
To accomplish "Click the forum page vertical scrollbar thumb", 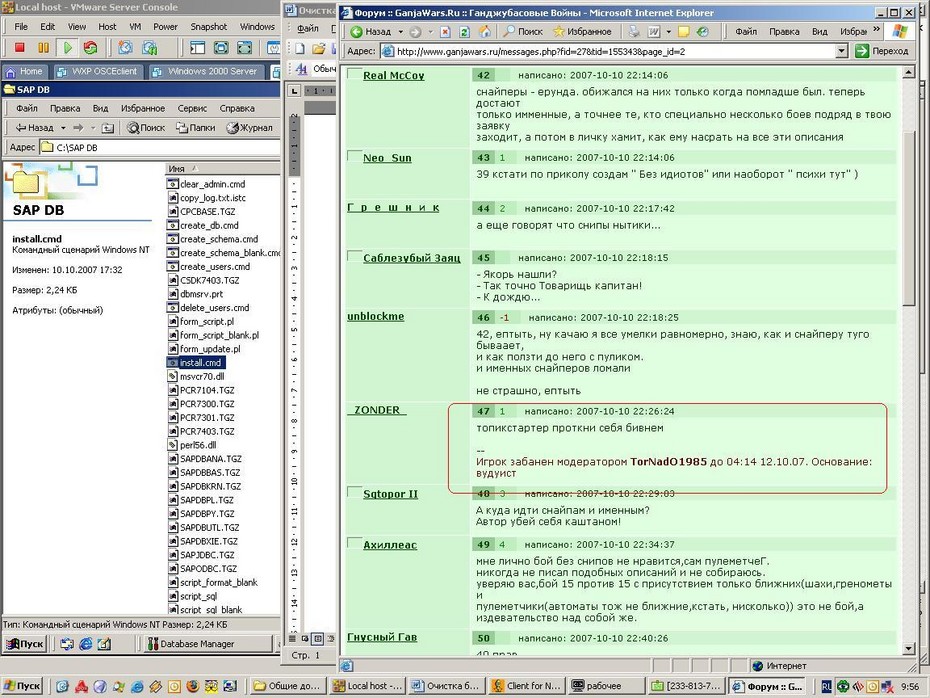I will 908,216.
